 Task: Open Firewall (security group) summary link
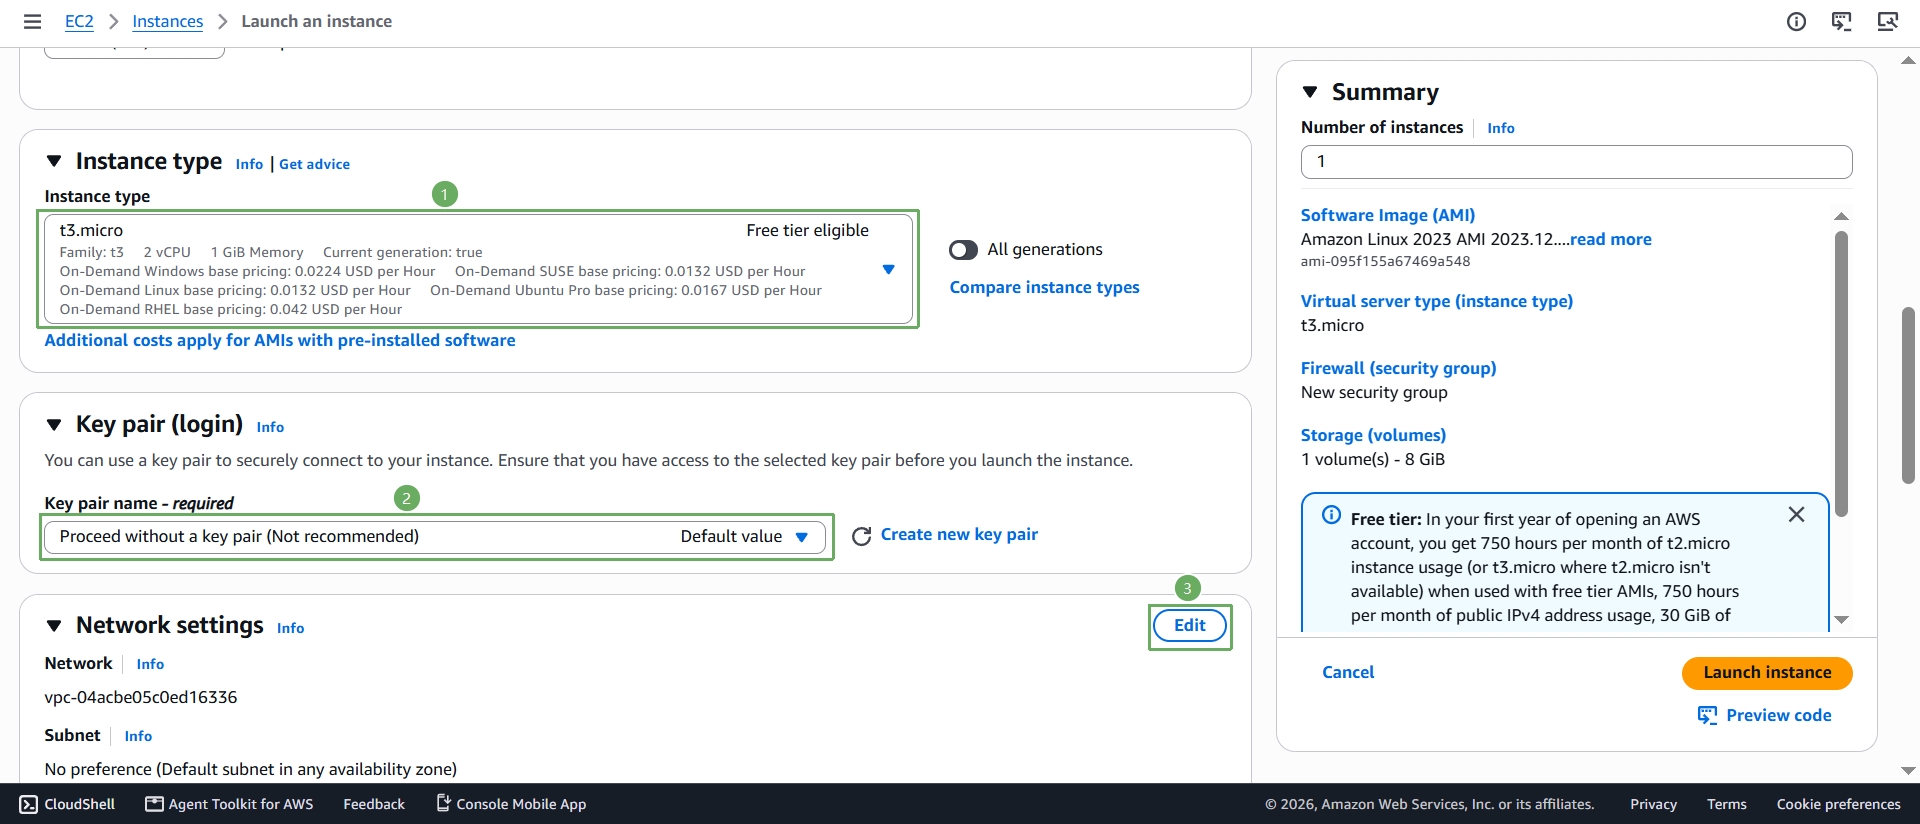click(1398, 368)
